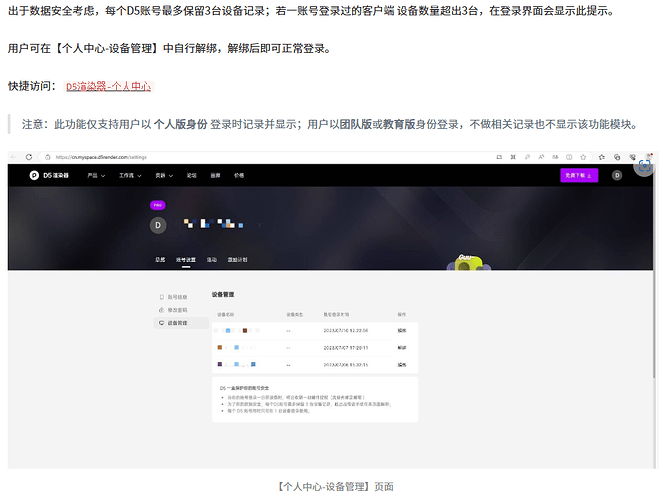Switch to the 活动 tab

(x=212, y=260)
